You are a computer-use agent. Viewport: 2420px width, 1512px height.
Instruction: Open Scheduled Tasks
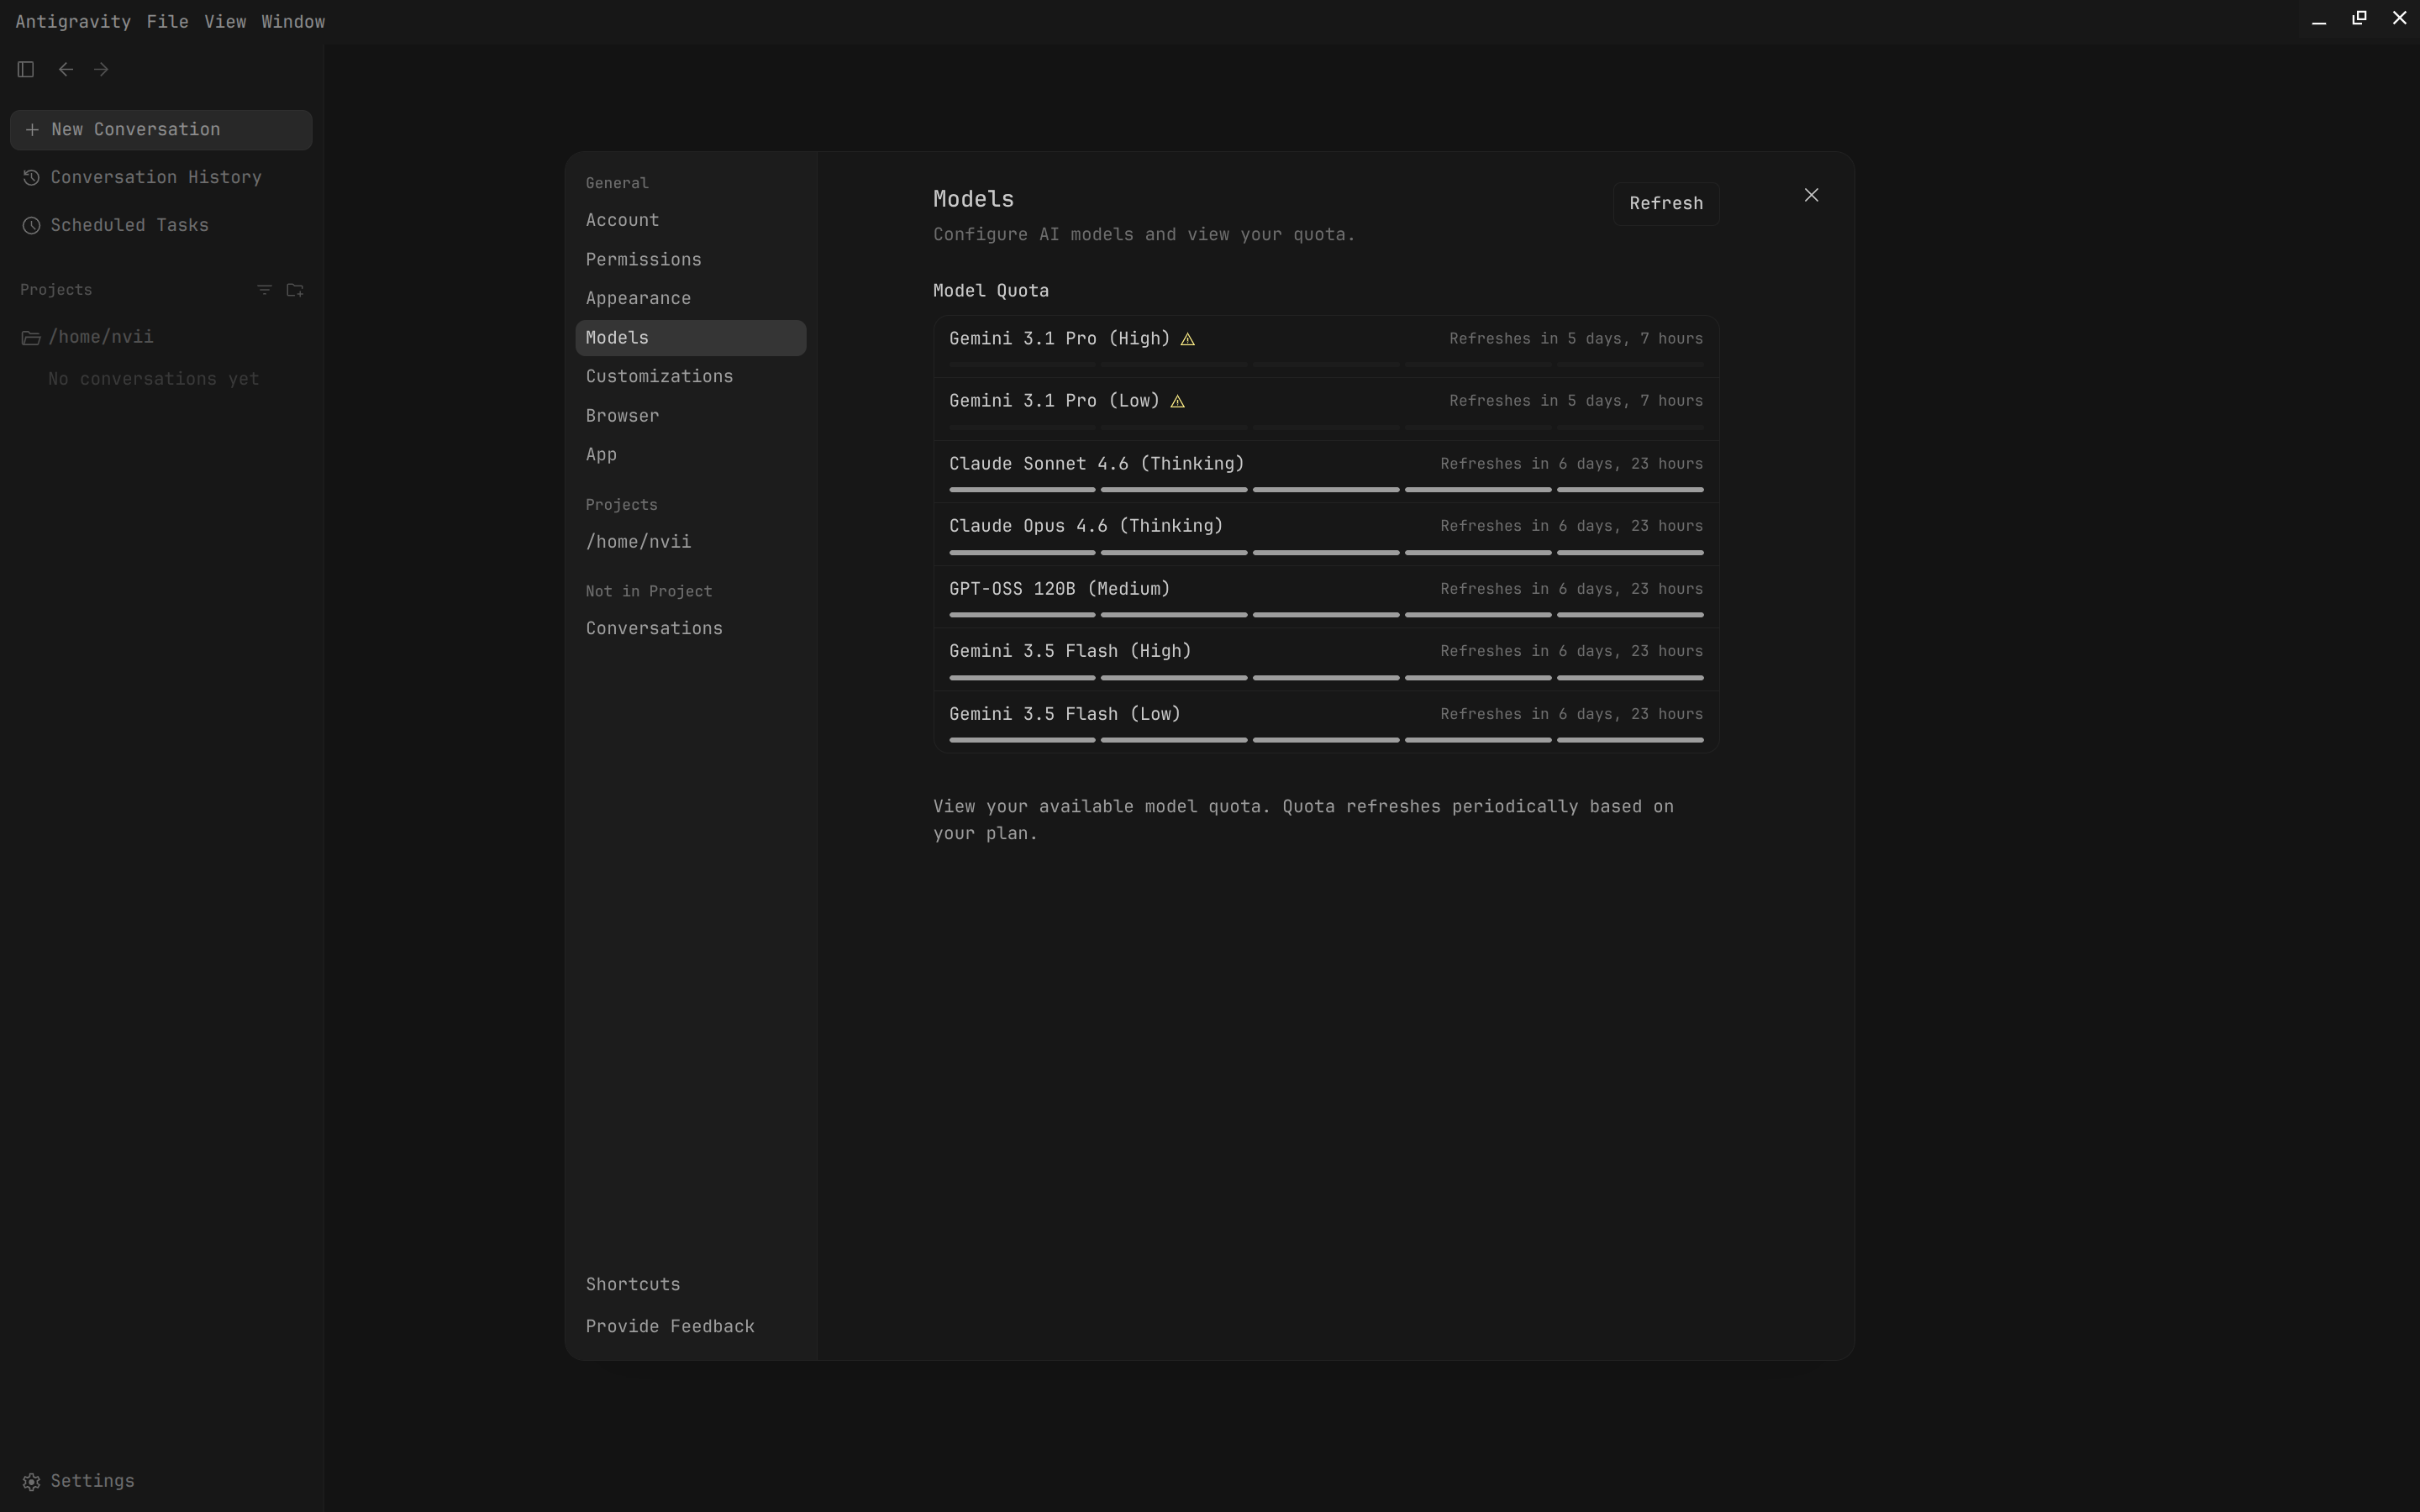[161, 225]
